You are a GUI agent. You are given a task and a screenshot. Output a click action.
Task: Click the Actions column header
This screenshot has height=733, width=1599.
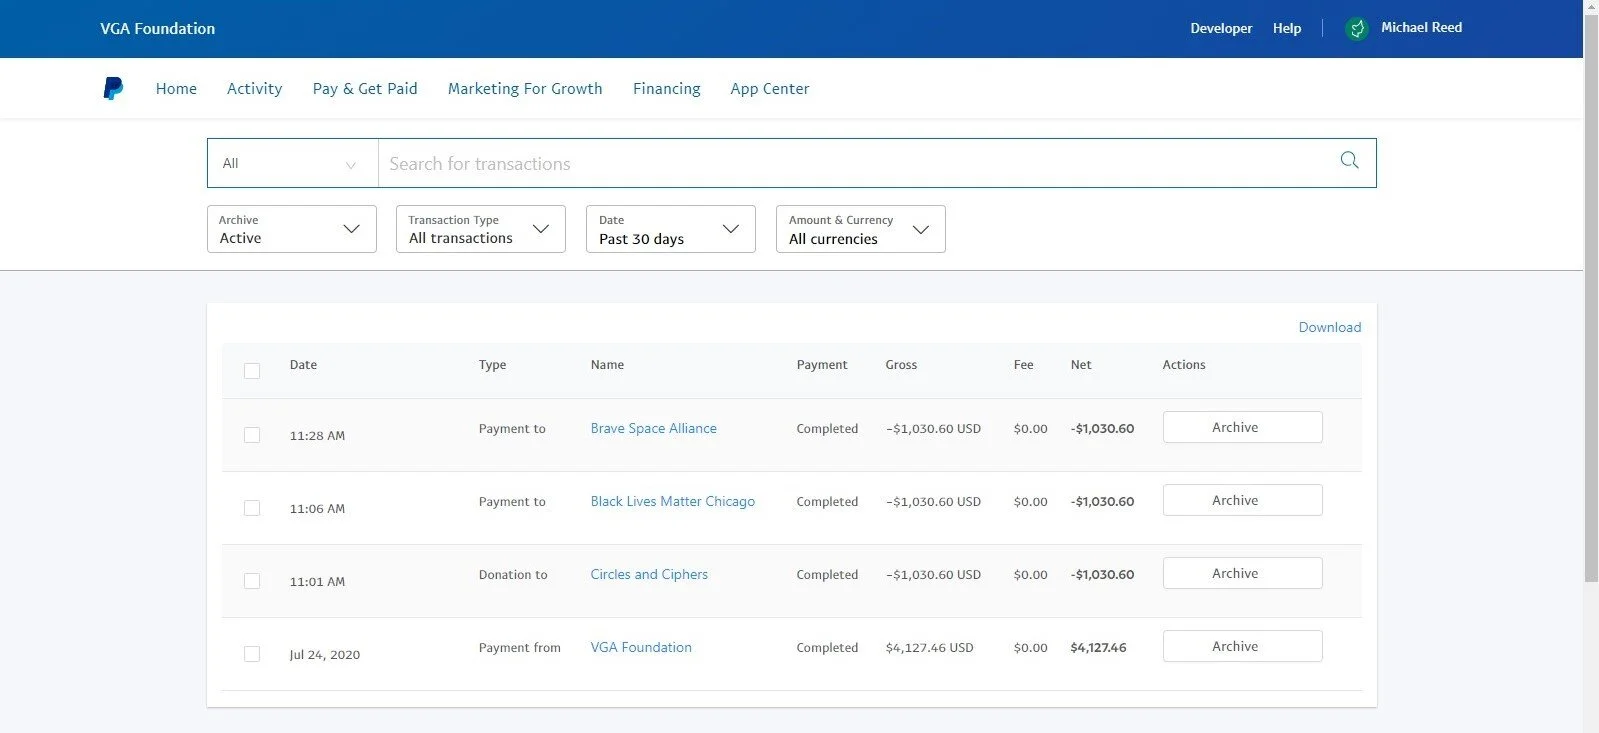pyautogui.click(x=1184, y=365)
